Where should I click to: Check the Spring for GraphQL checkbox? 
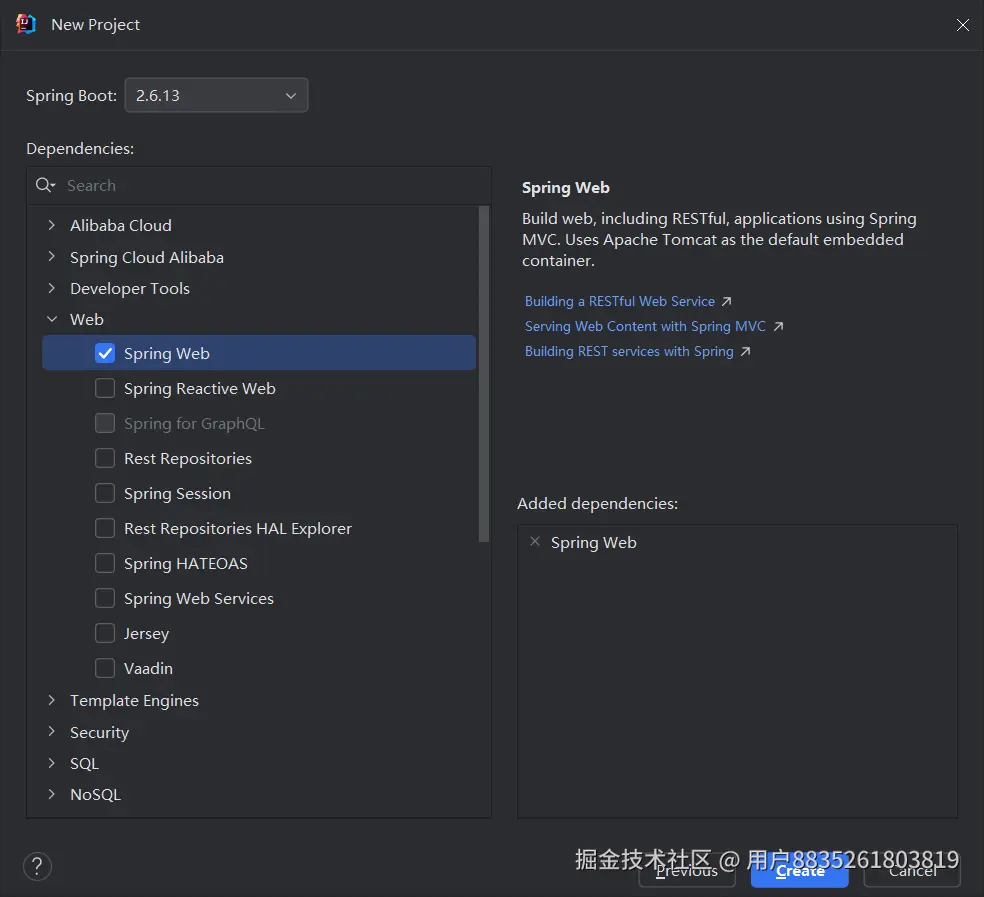[105, 423]
